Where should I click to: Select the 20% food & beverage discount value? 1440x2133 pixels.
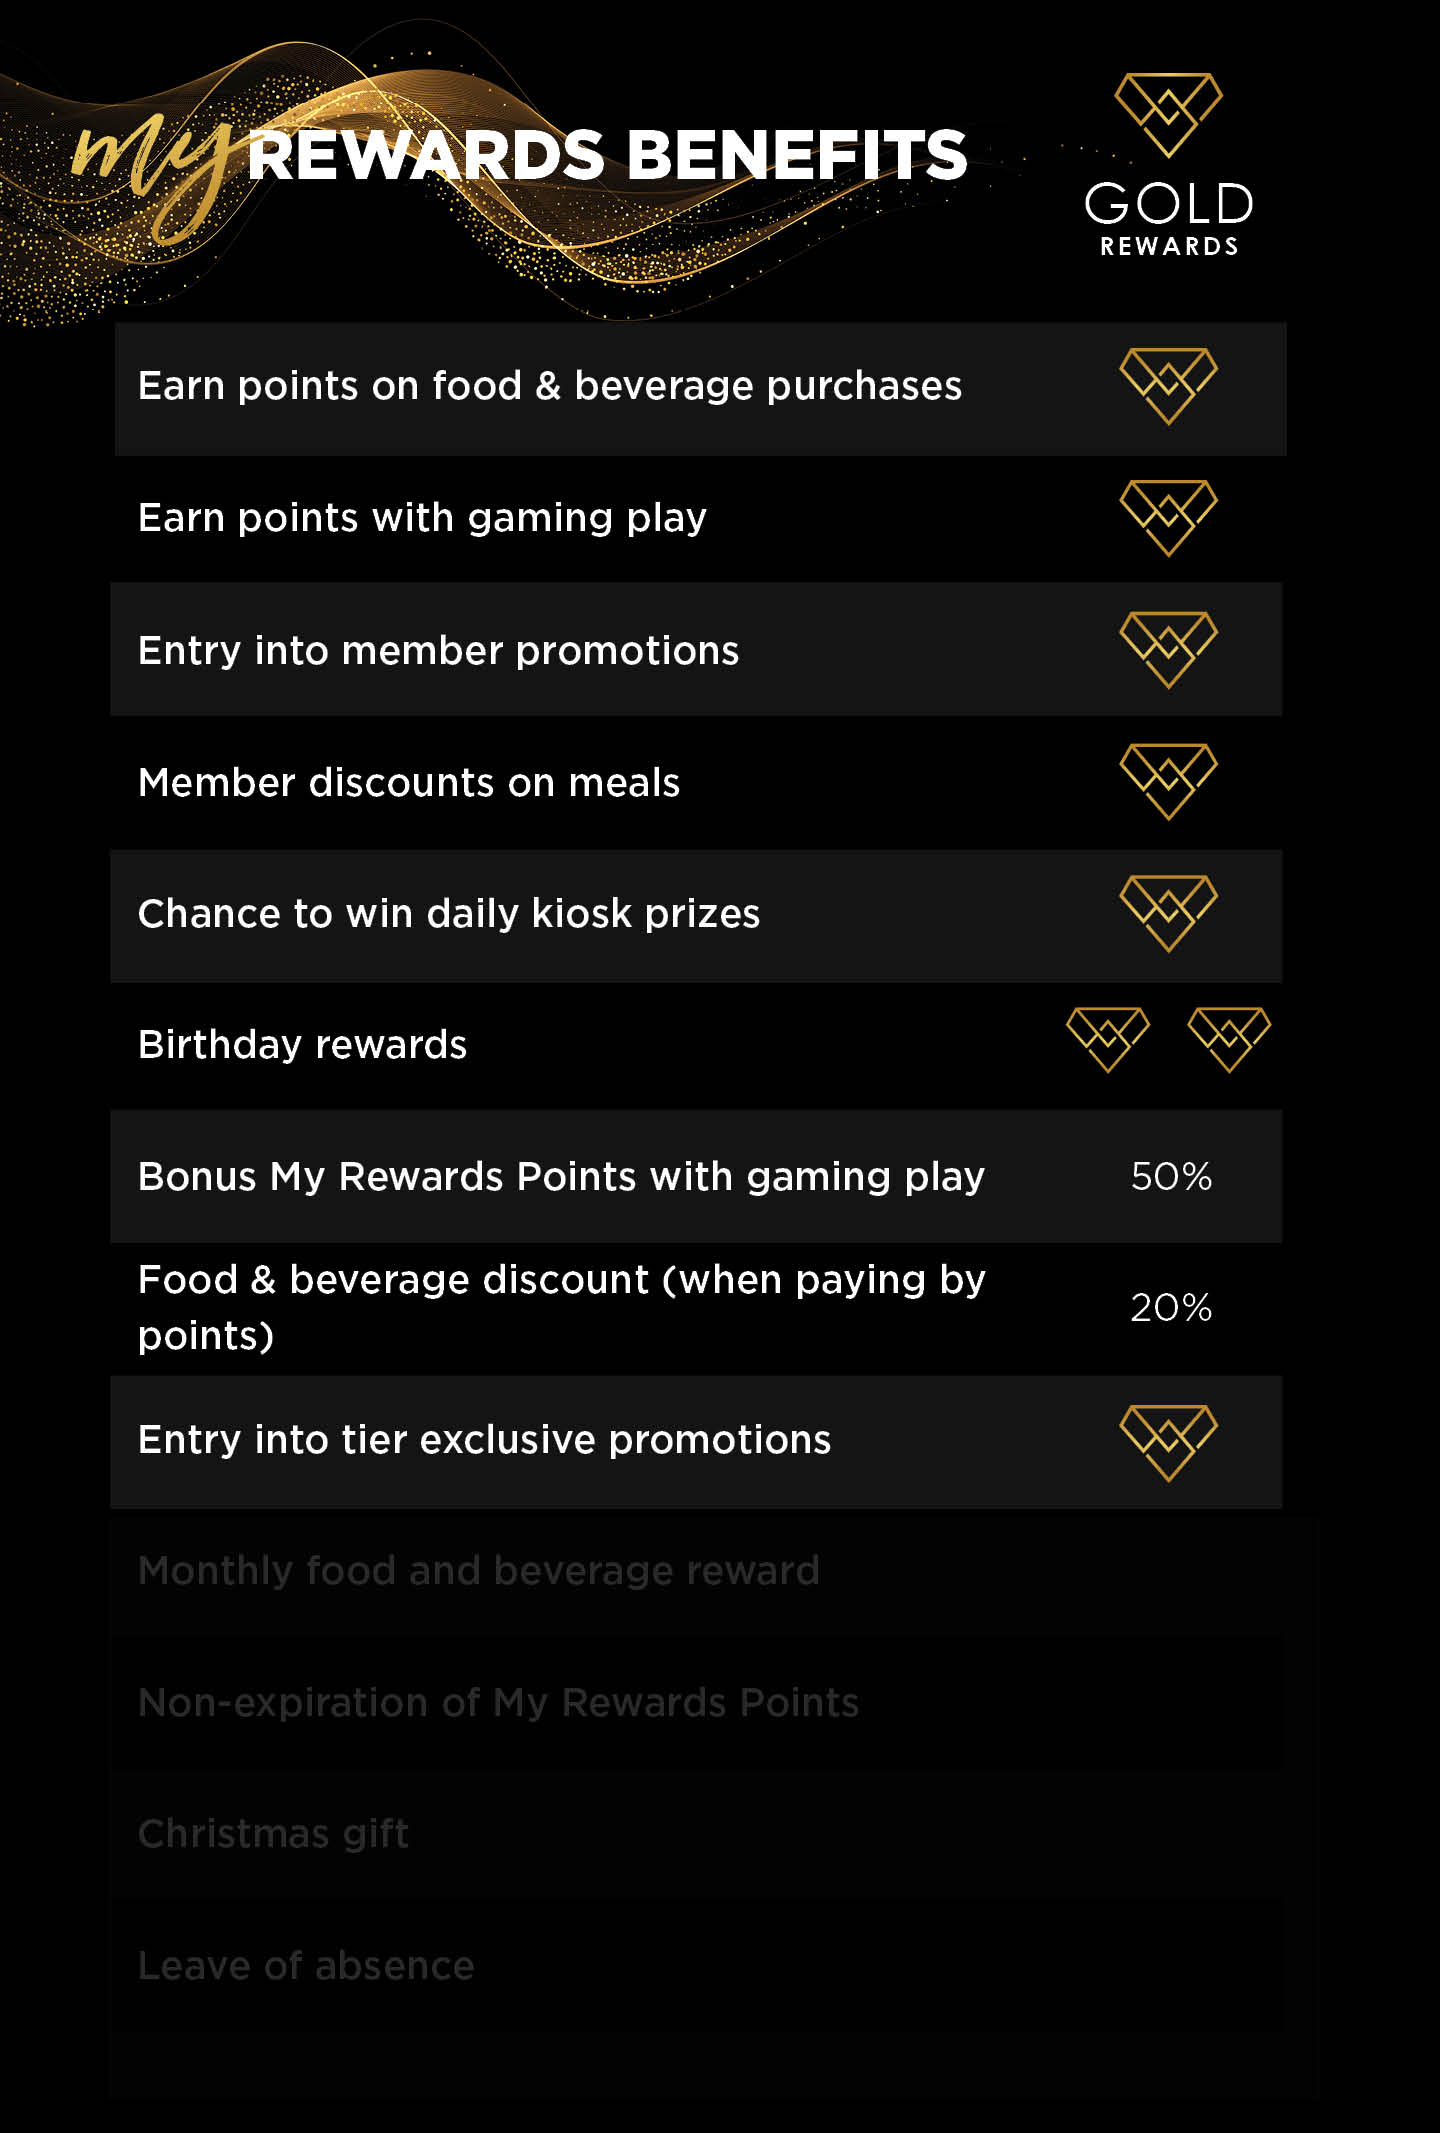[x=1171, y=1307]
